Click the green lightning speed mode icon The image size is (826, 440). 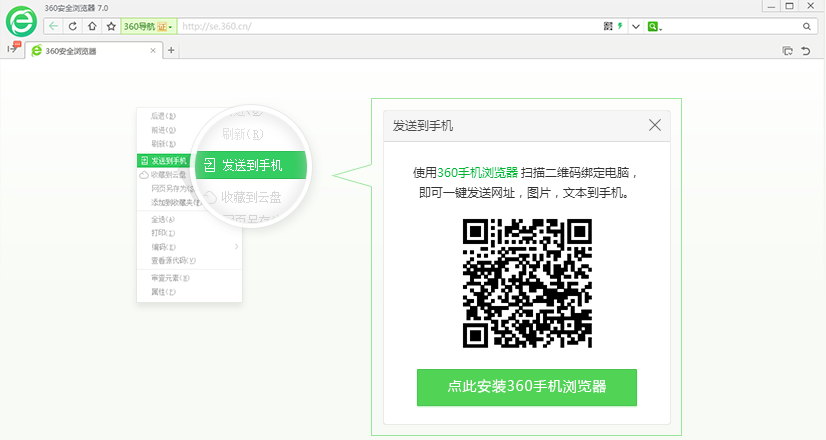619,26
